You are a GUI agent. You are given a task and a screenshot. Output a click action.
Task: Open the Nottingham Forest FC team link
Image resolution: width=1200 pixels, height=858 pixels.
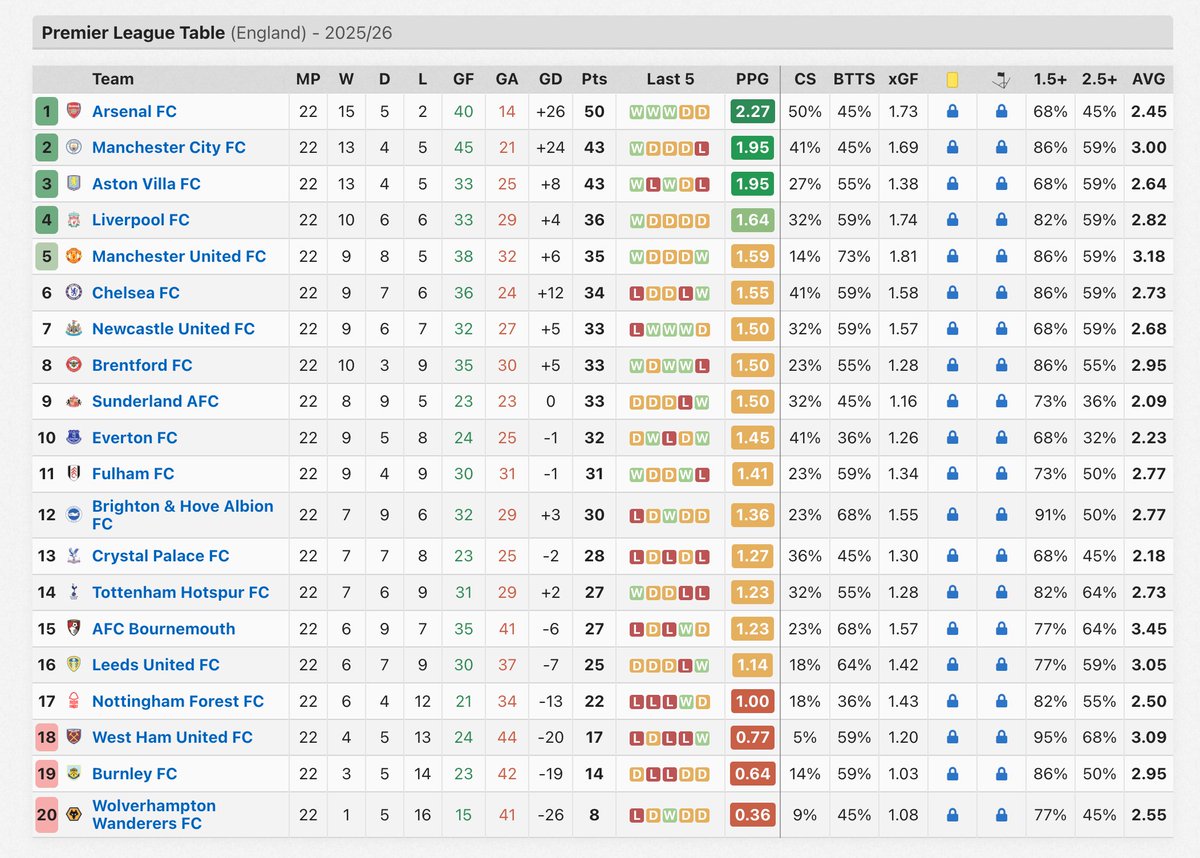pyautogui.click(x=178, y=701)
